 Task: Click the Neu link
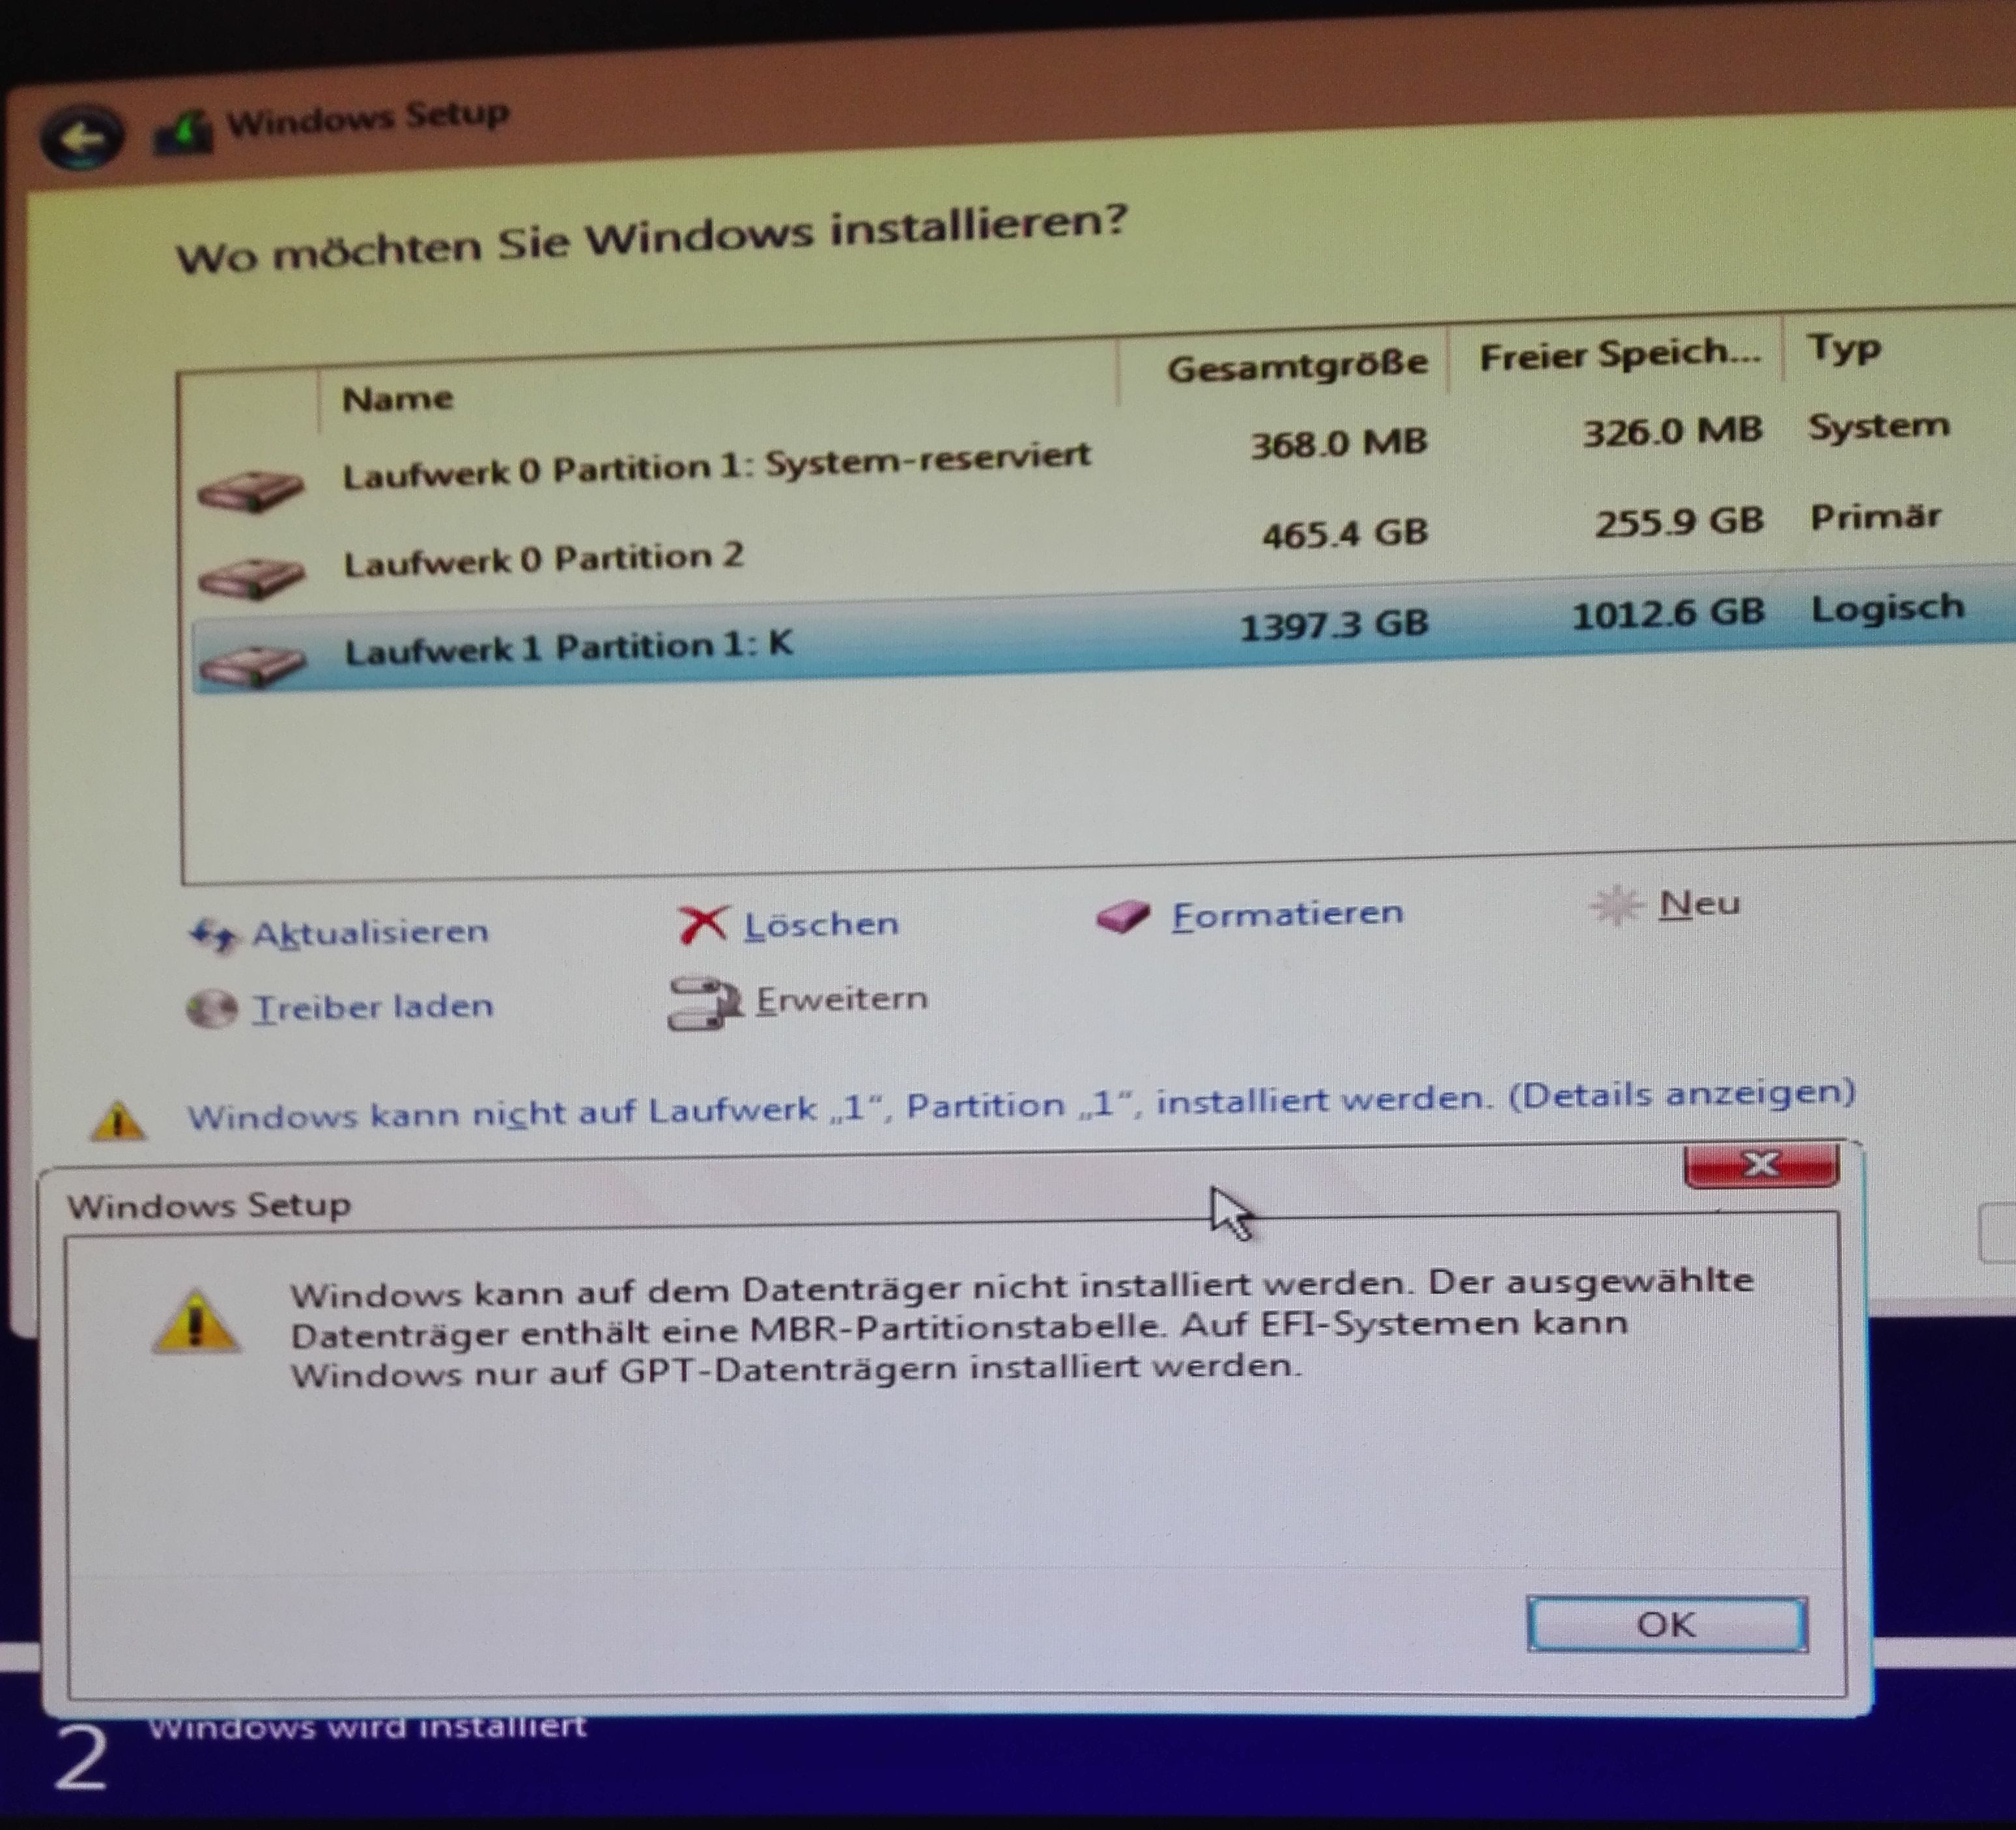tap(1698, 904)
